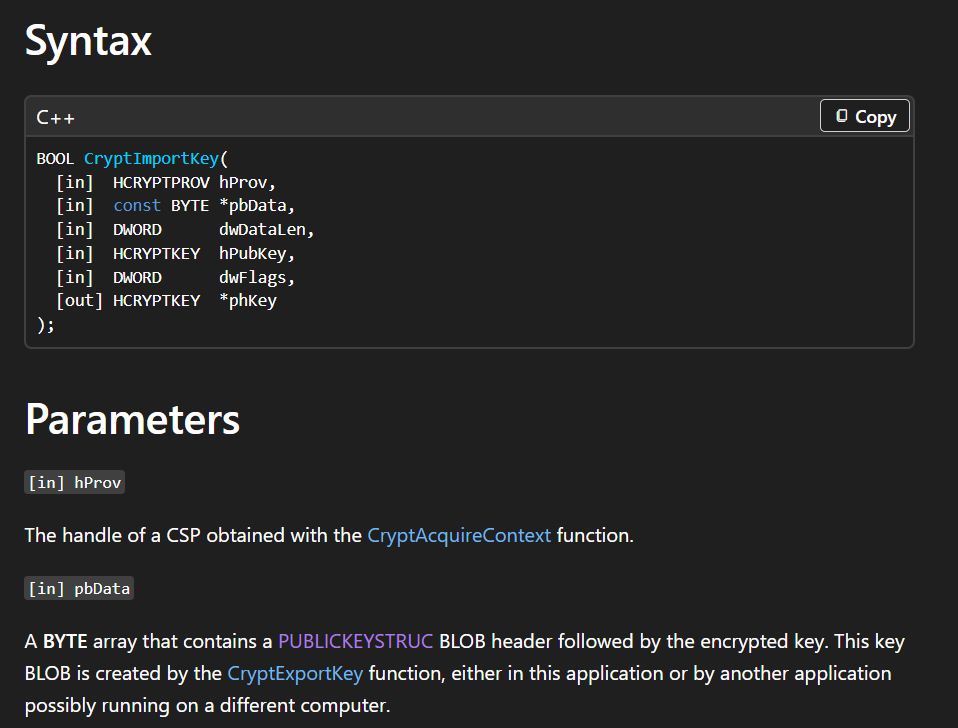Click the *pbData argument in code

pyautogui.click(x=257, y=205)
